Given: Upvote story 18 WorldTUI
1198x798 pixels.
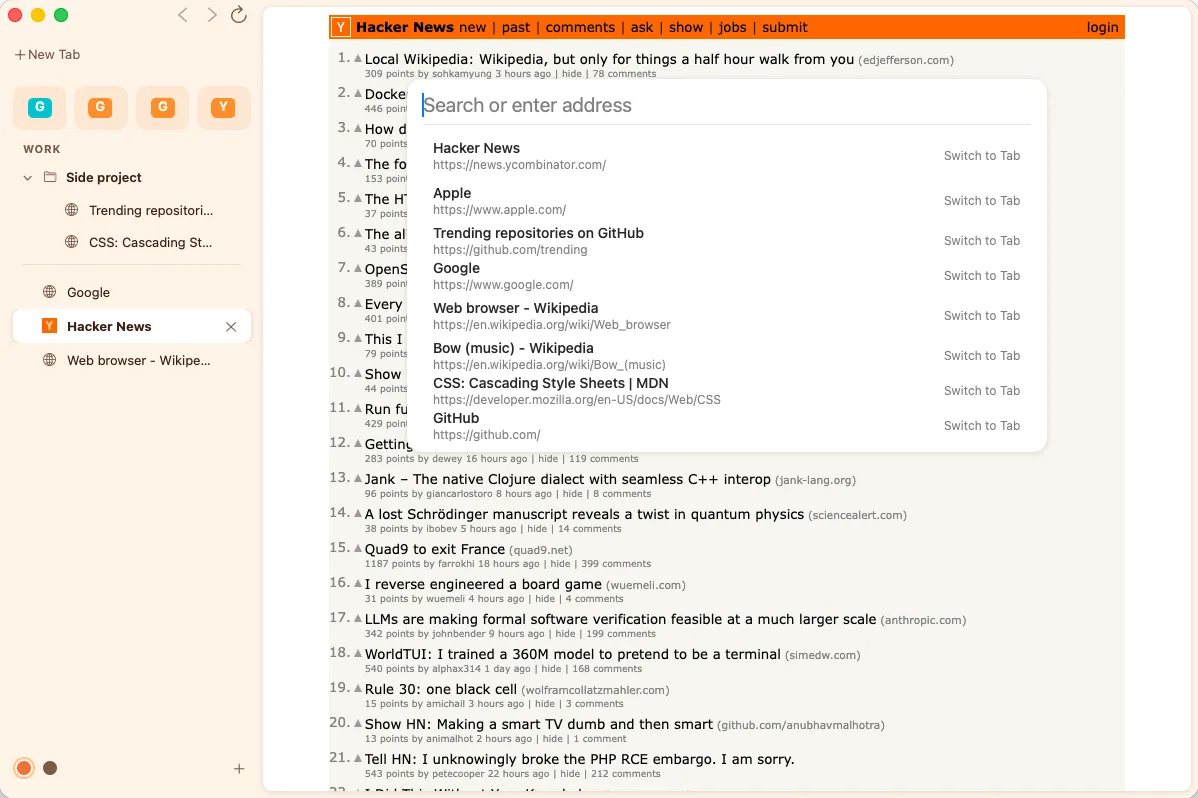Looking at the screenshot, I should coord(358,654).
